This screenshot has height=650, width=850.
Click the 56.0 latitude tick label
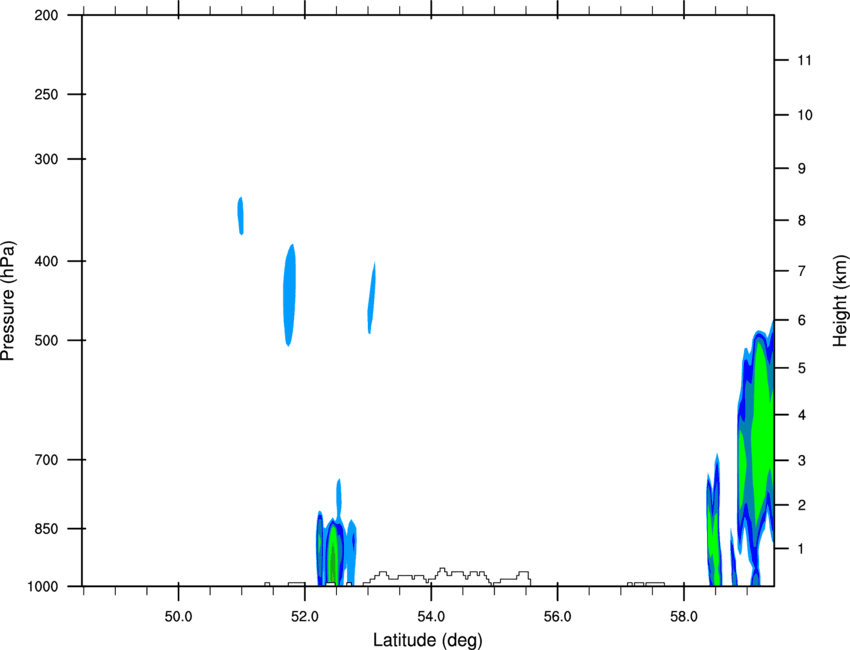point(557,617)
